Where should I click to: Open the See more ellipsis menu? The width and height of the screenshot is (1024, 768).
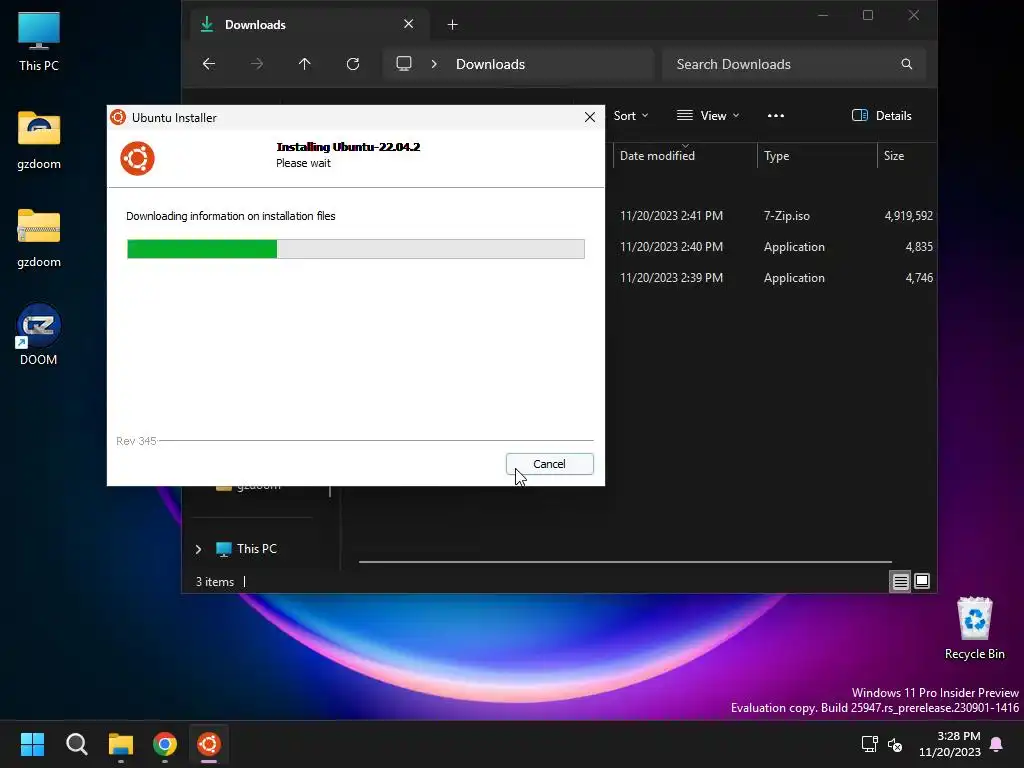tap(776, 116)
